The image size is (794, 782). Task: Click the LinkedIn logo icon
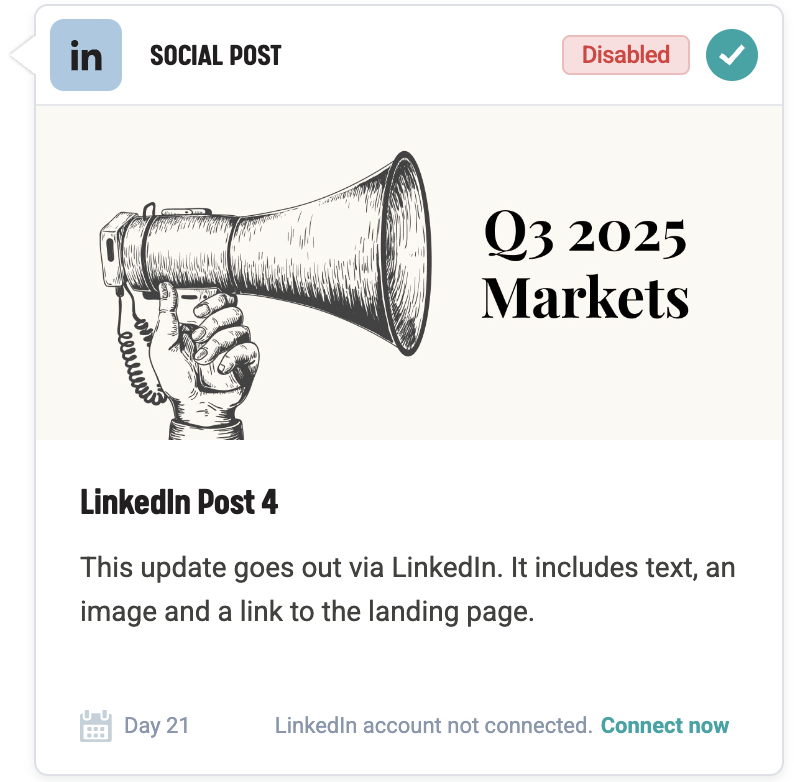tap(86, 55)
